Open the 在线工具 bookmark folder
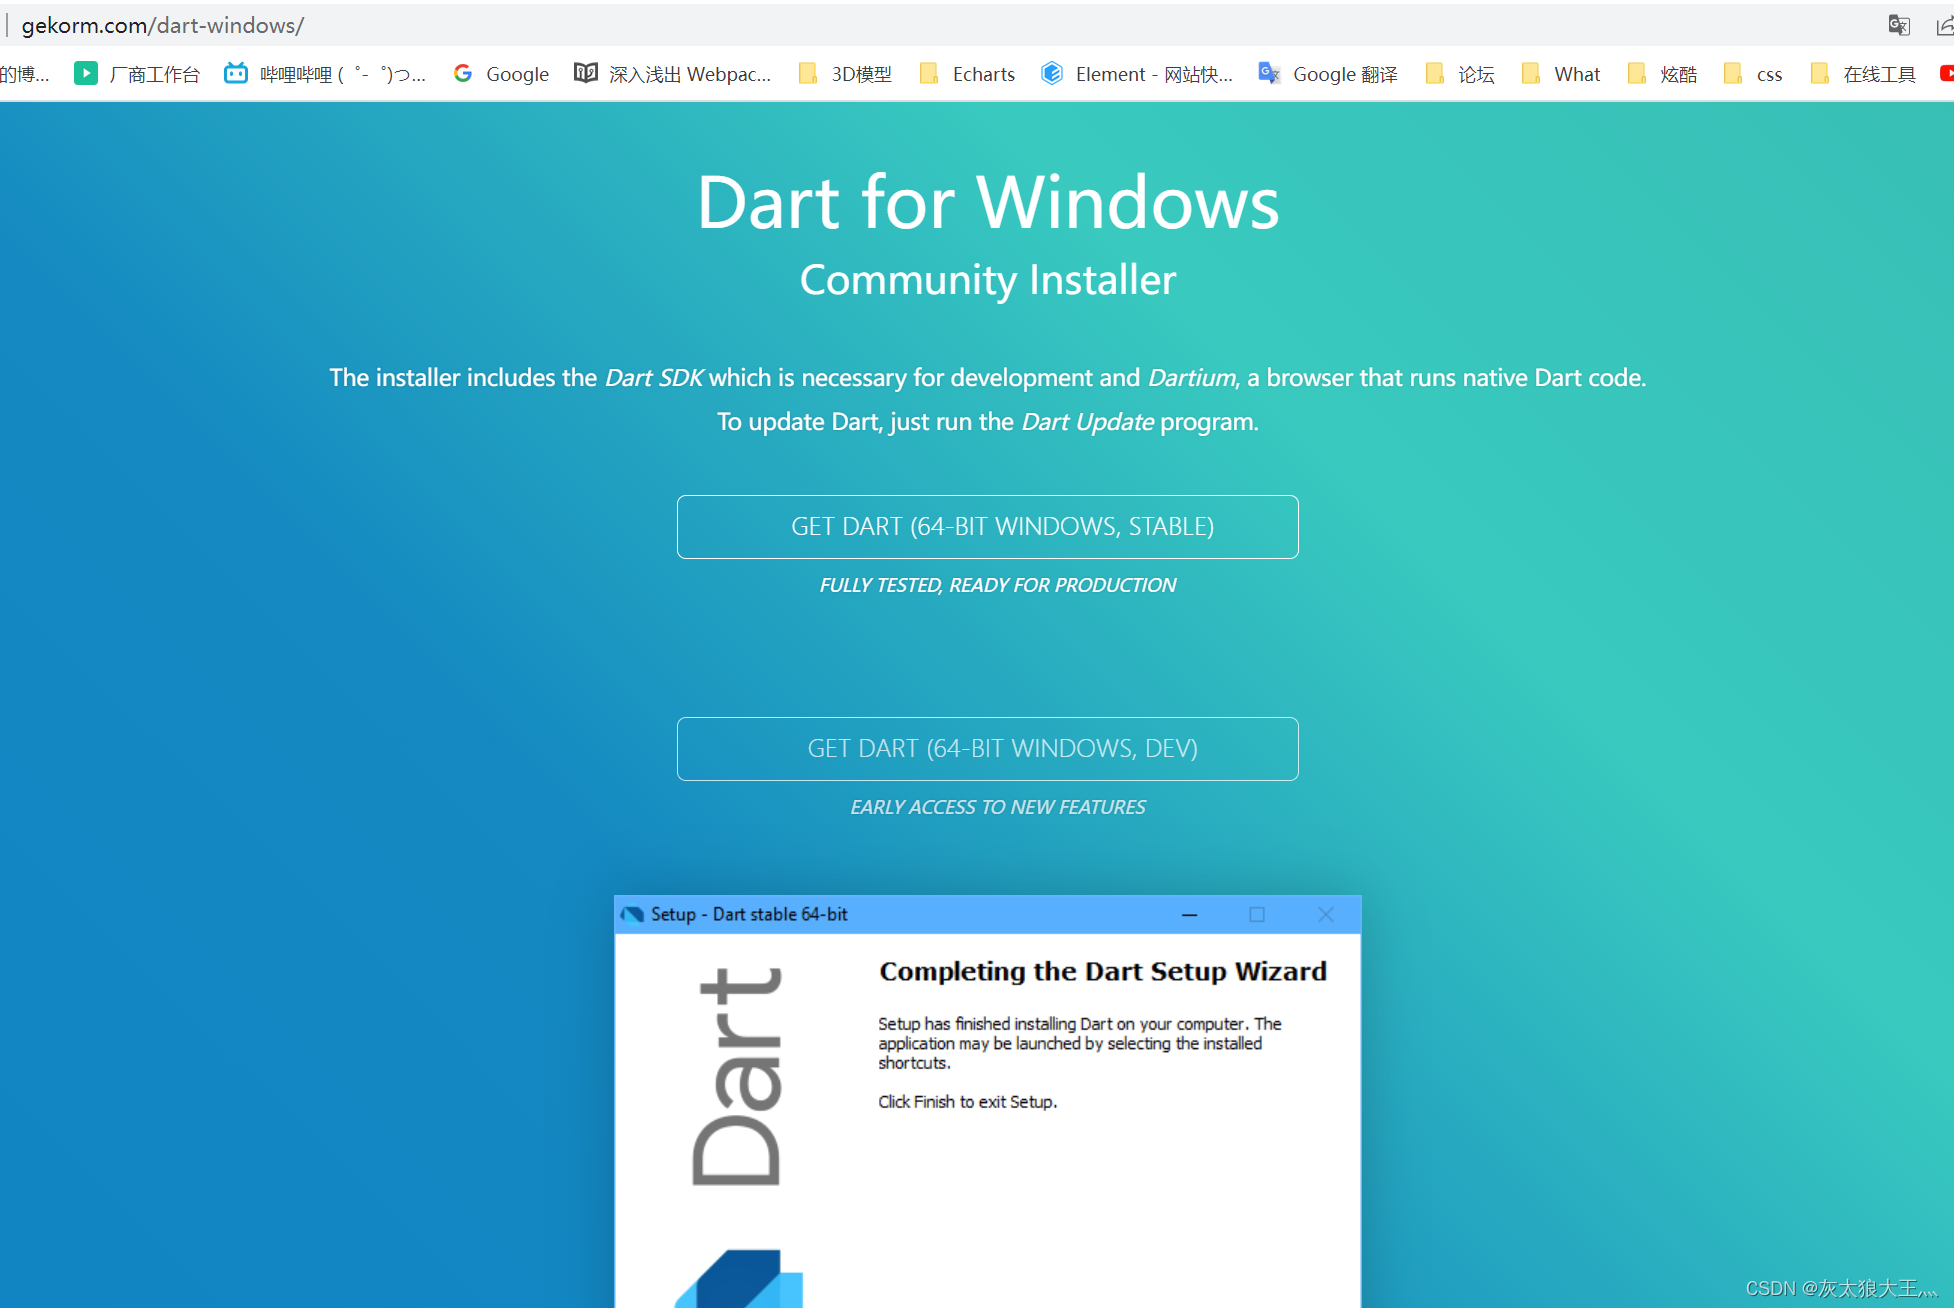Screen dimensions: 1954x1308 [1863, 74]
